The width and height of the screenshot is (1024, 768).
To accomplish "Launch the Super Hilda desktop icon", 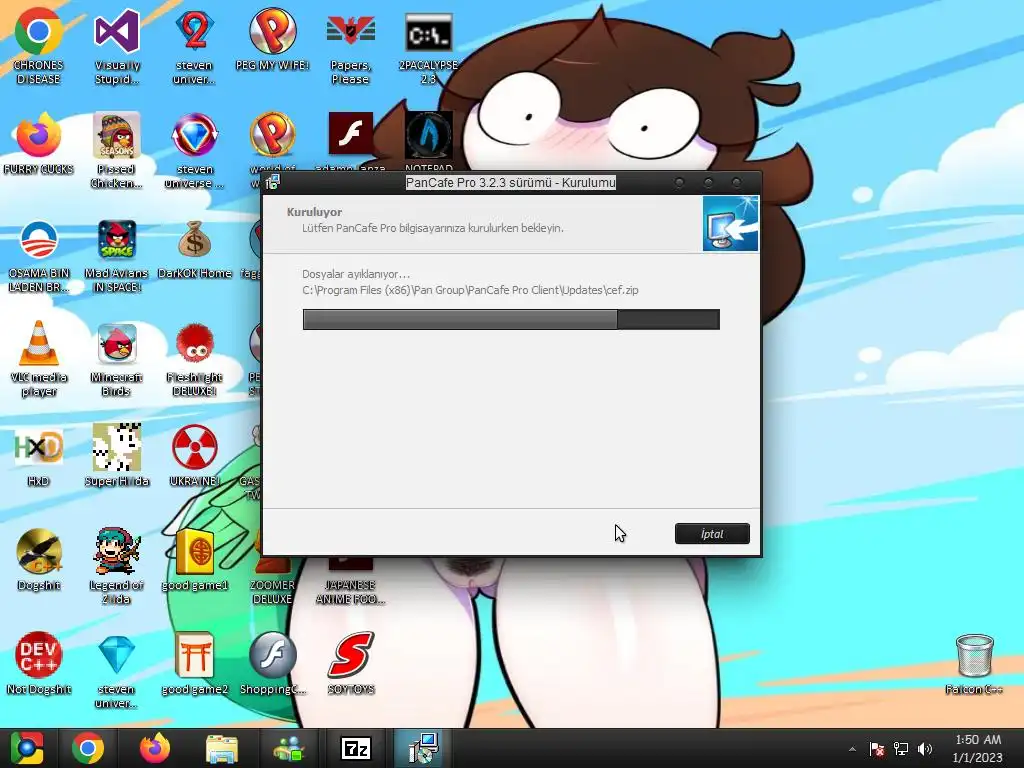I will click(x=116, y=447).
